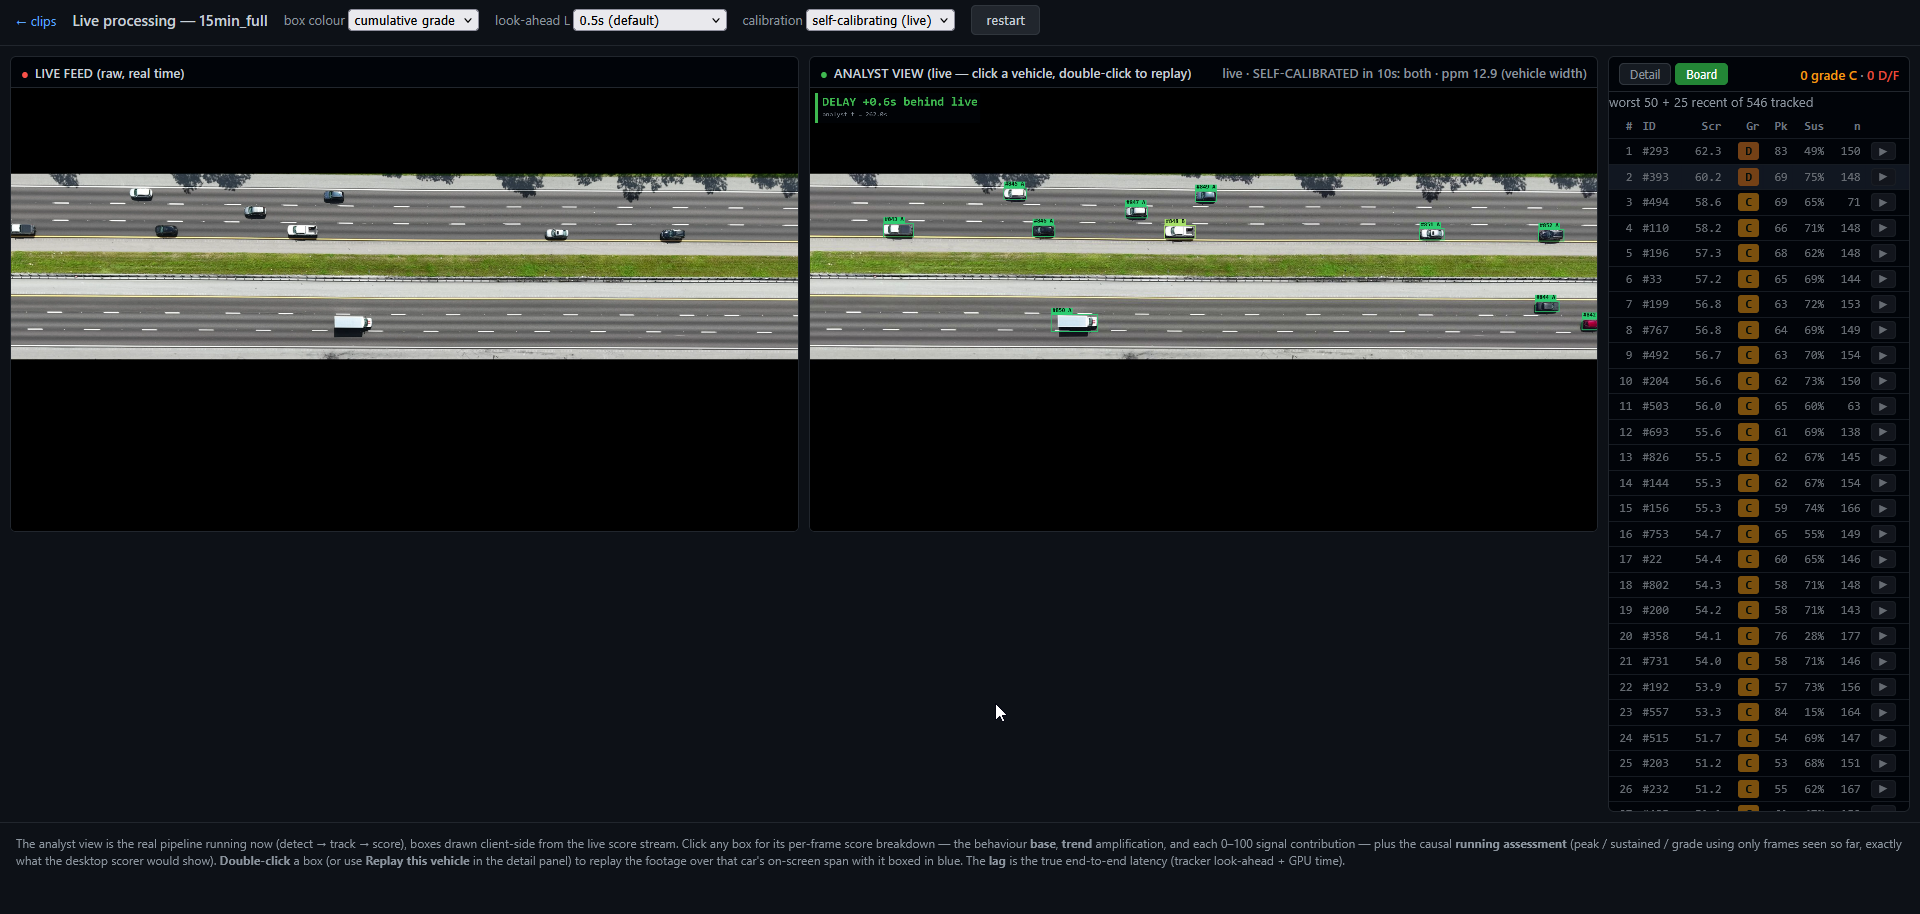Play replay for vehicle #196
The height and width of the screenshot is (914, 1920).
coord(1883,253)
